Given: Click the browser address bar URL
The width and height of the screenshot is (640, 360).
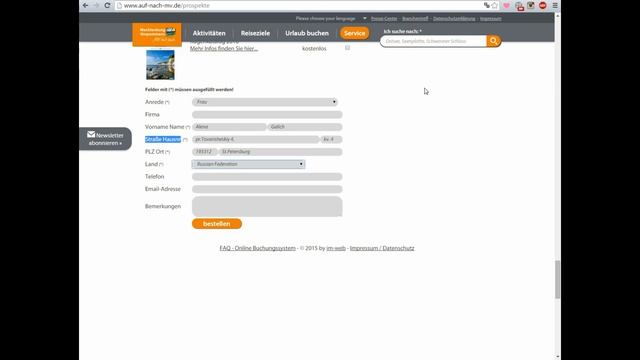Looking at the screenshot, I should tap(167, 5).
